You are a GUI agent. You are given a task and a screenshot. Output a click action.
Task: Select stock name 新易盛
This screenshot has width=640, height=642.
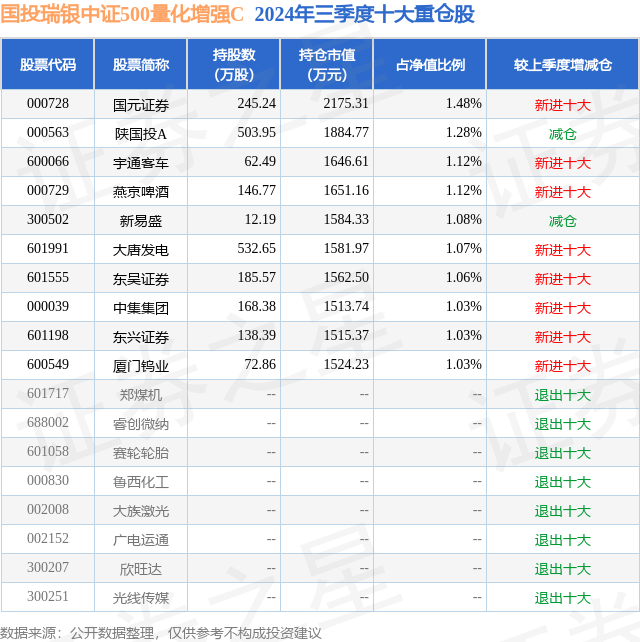click(140, 222)
